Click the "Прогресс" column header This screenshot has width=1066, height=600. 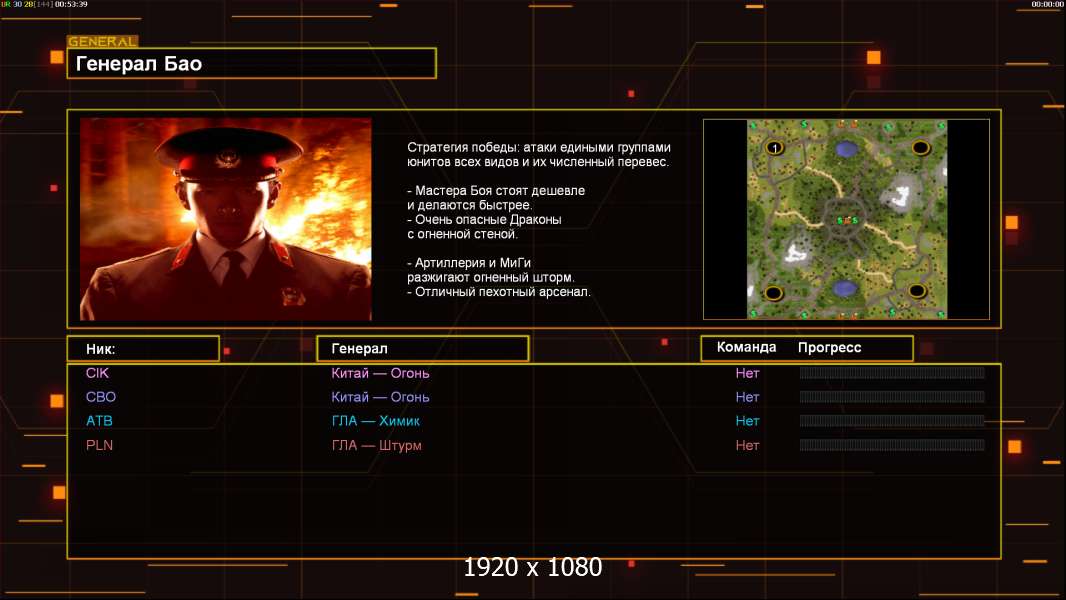829,347
